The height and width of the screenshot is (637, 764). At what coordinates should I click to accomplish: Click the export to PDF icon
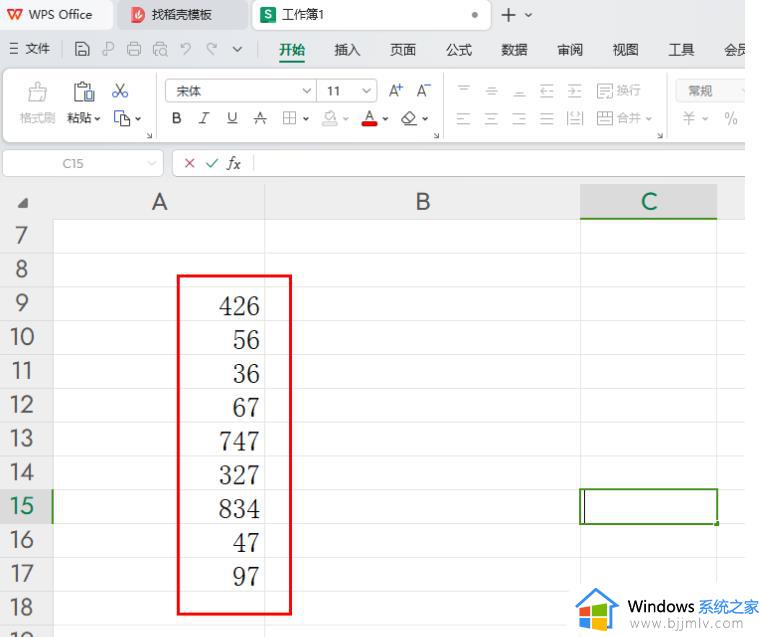tap(108, 49)
